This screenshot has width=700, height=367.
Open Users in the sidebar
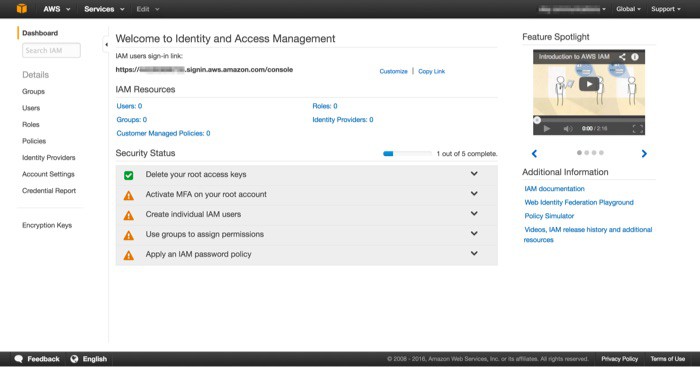coord(31,108)
